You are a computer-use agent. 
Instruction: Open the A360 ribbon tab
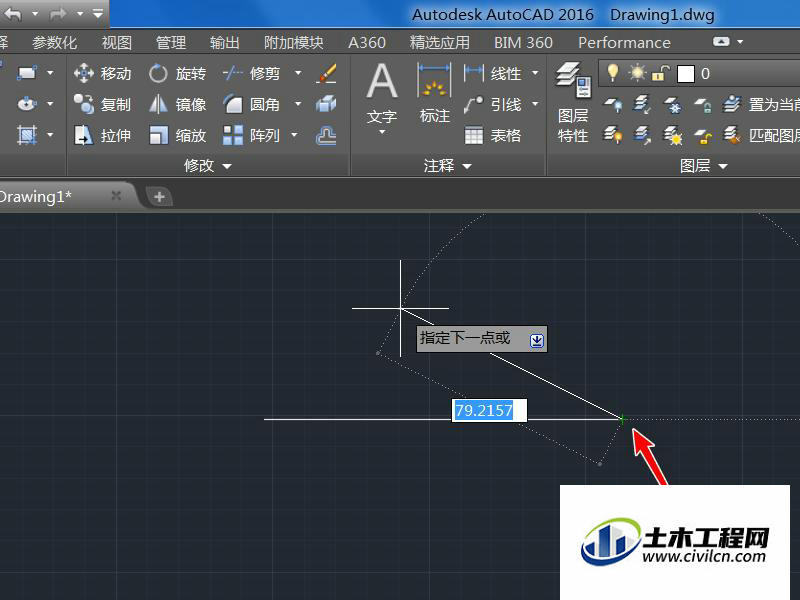pos(366,42)
